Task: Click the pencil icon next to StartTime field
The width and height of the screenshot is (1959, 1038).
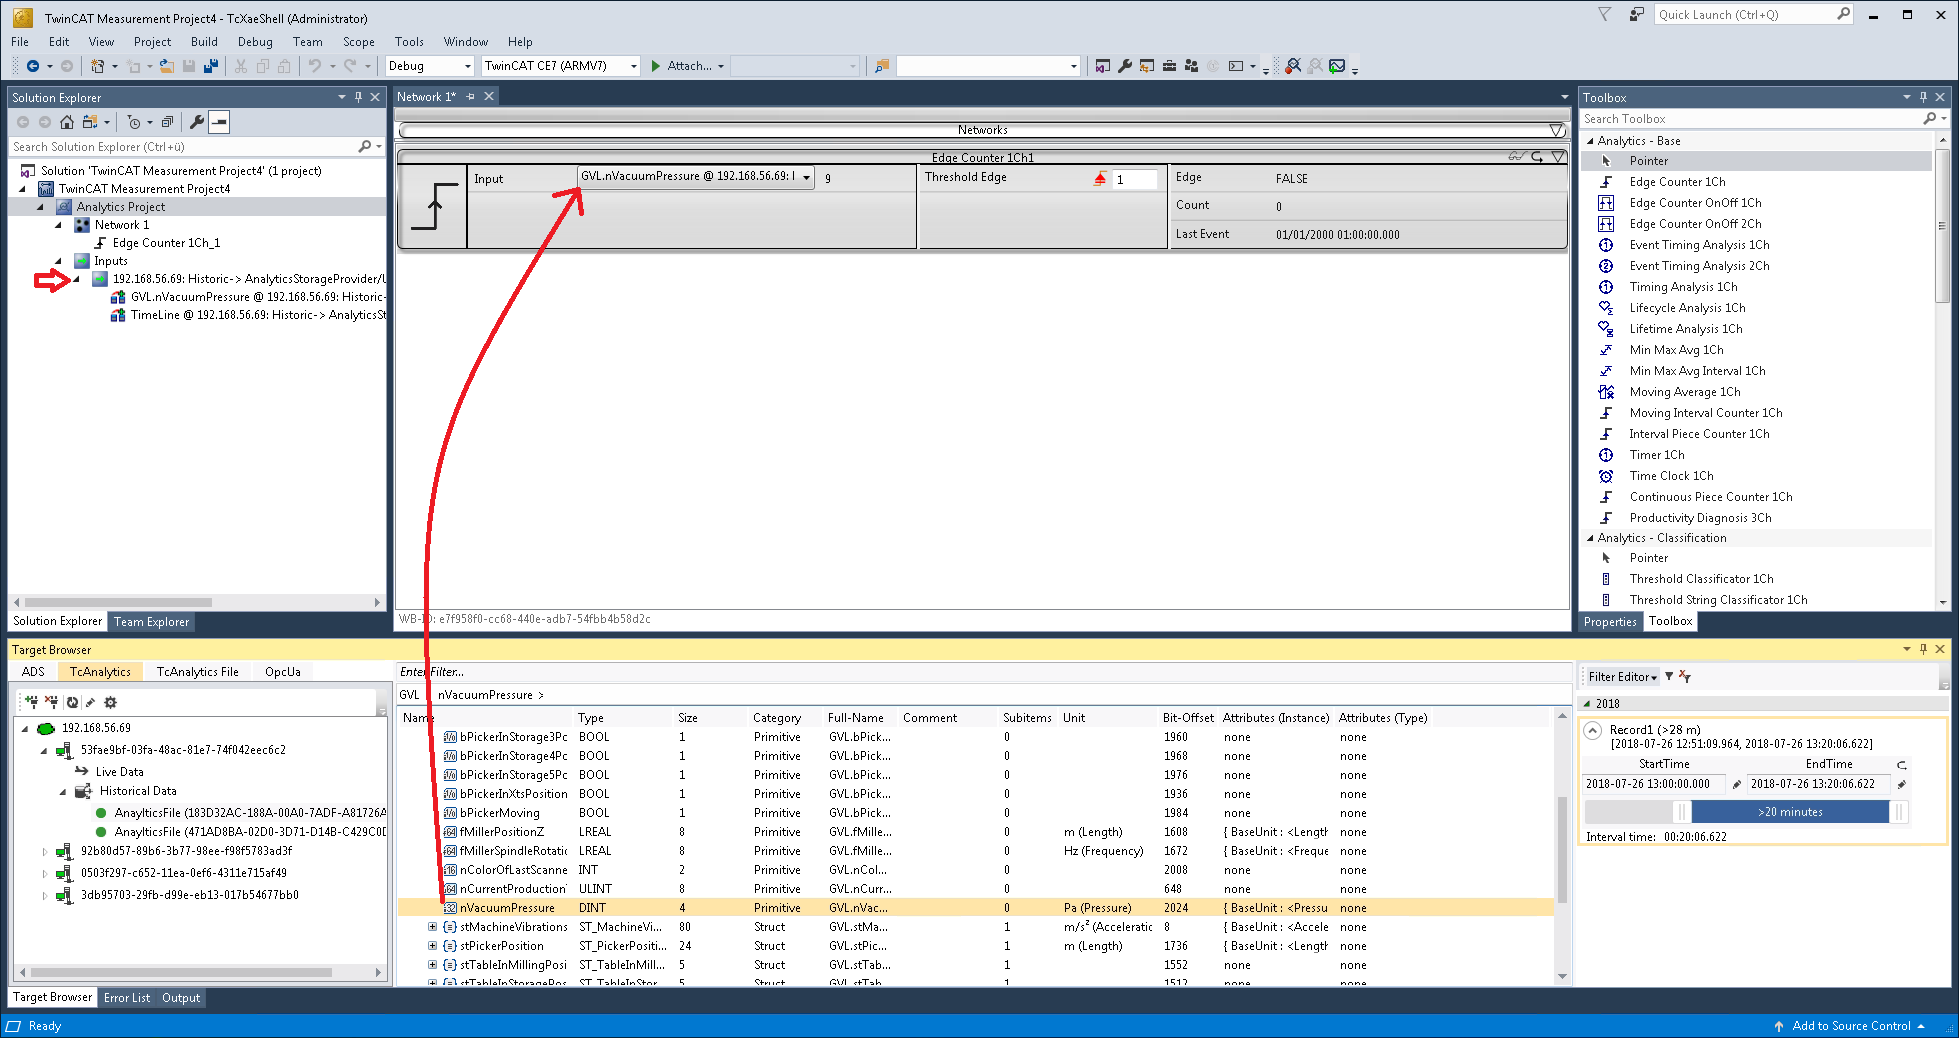Action: (1737, 785)
